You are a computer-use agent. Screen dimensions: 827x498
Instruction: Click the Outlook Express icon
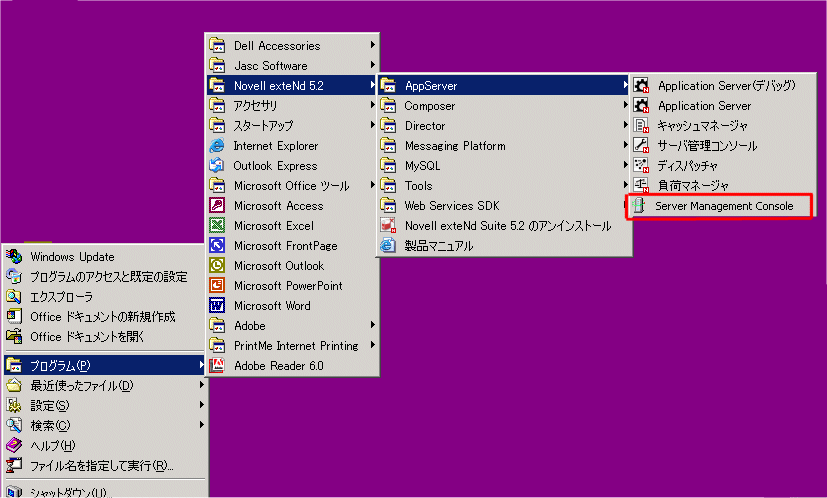[x=217, y=166]
